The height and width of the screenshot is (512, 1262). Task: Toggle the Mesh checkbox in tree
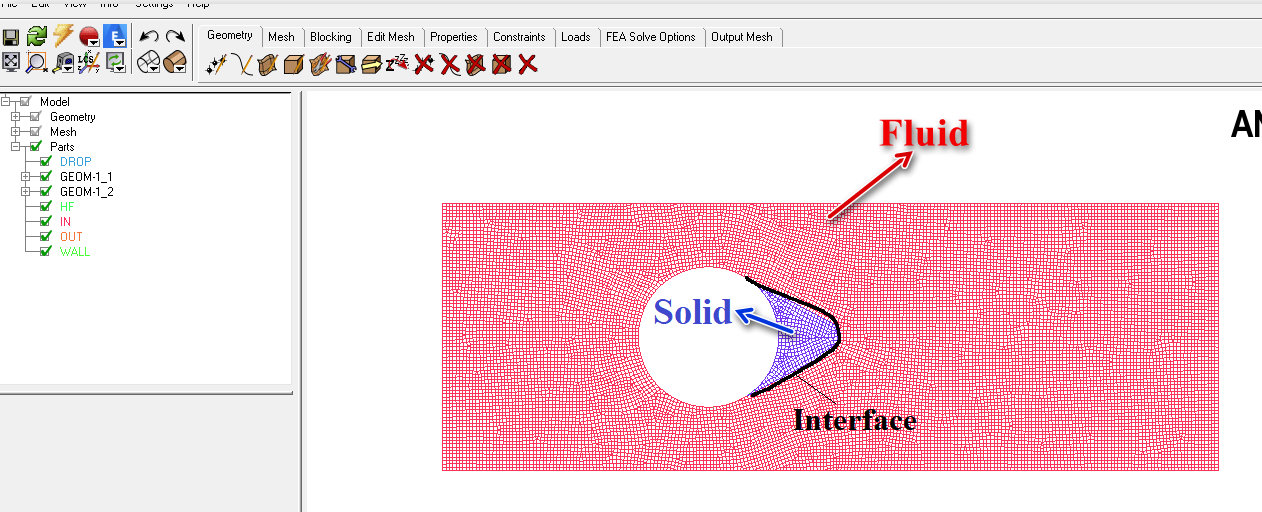(x=35, y=132)
